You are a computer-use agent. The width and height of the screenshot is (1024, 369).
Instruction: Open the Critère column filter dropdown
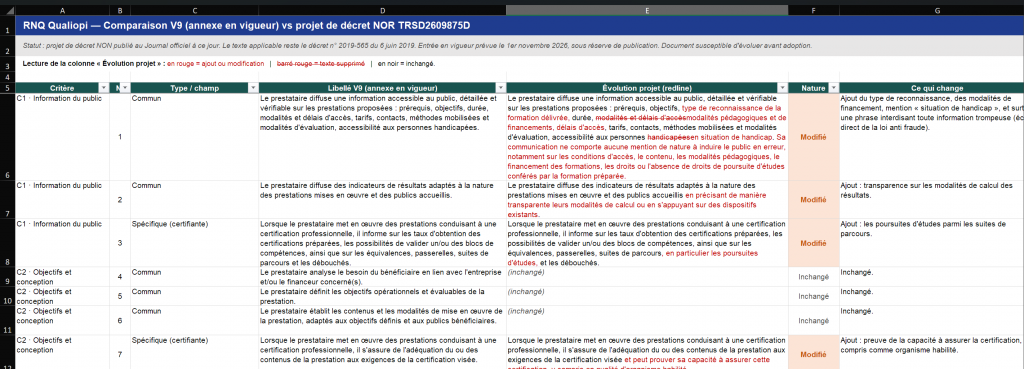[x=103, y=88]
